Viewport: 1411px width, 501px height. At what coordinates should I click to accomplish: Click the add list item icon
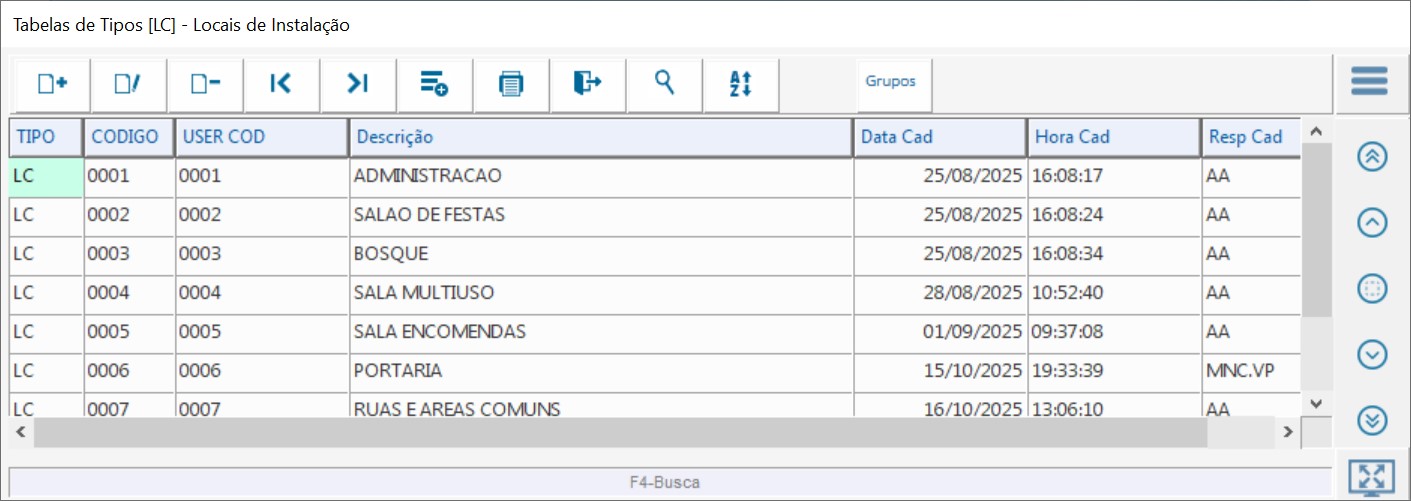click(x=434, y=84)
